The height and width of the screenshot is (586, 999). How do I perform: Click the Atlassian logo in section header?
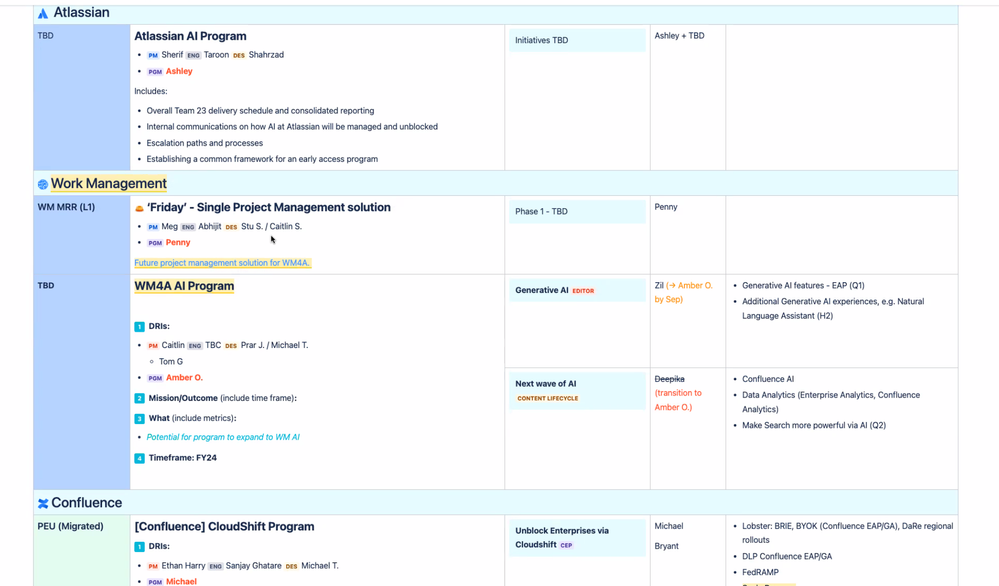[x=43, y=13]
